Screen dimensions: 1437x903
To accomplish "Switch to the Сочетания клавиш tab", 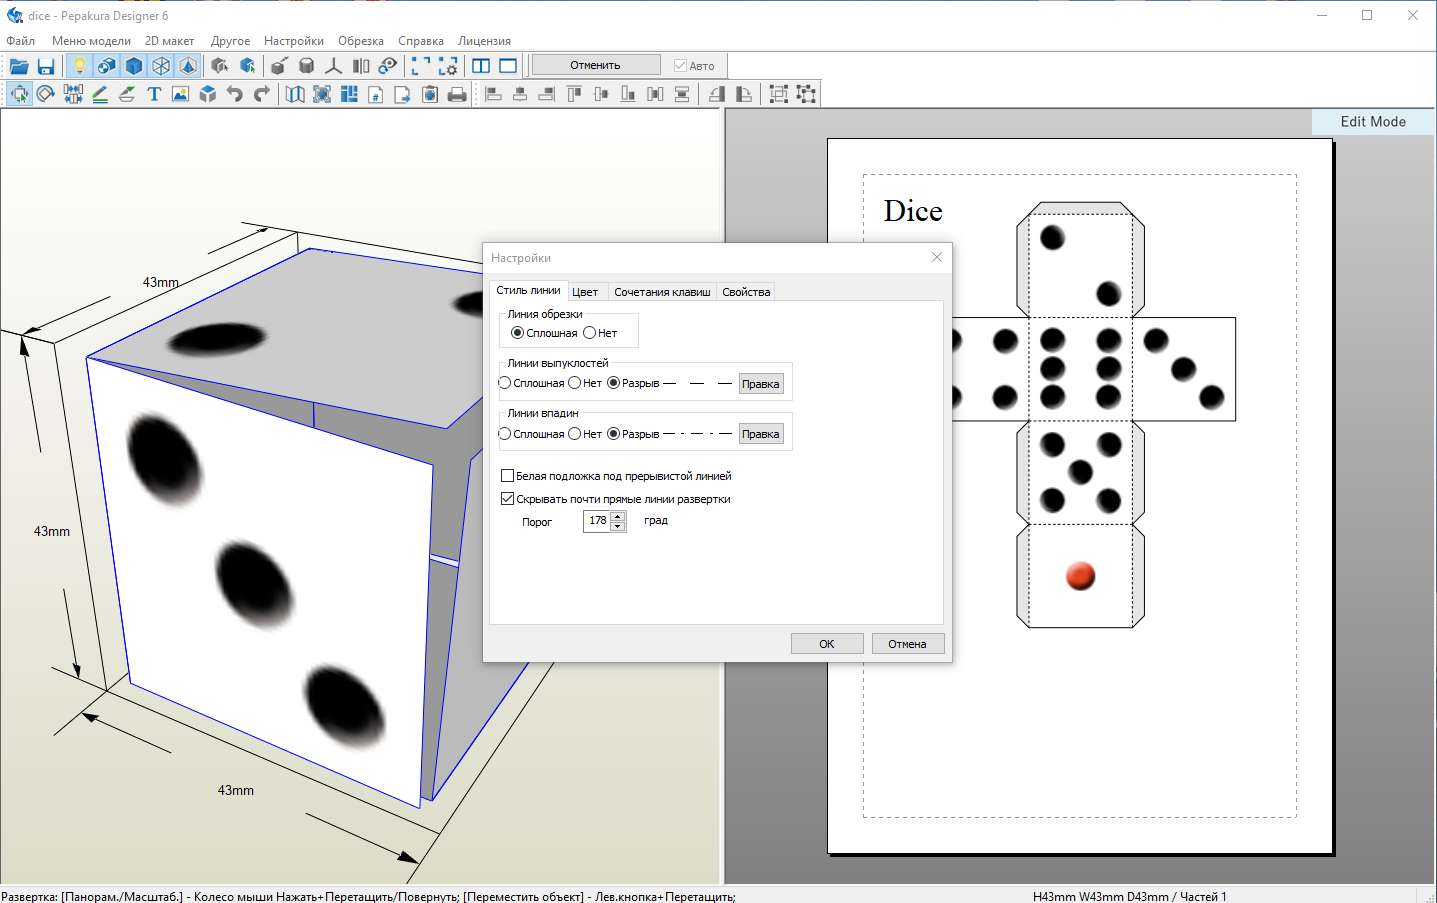I will [x=662, y=292].
